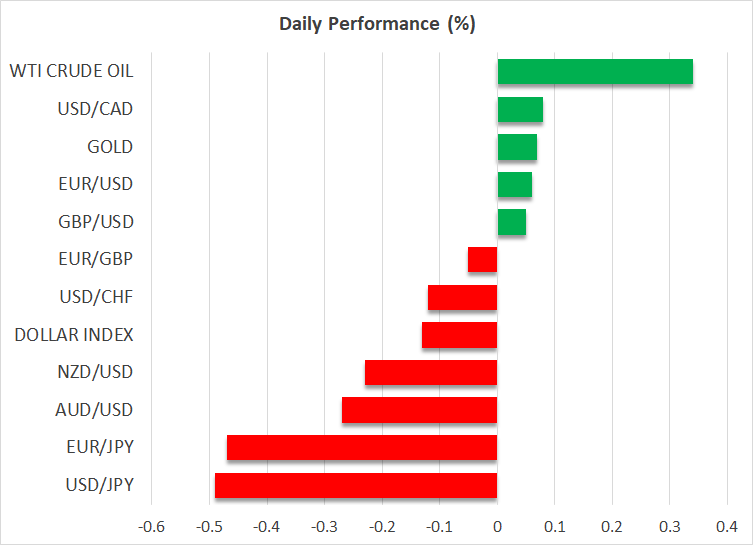Select the USD/CAD green bar
Screen dimensions: 753x545
(x=520, y=109)
